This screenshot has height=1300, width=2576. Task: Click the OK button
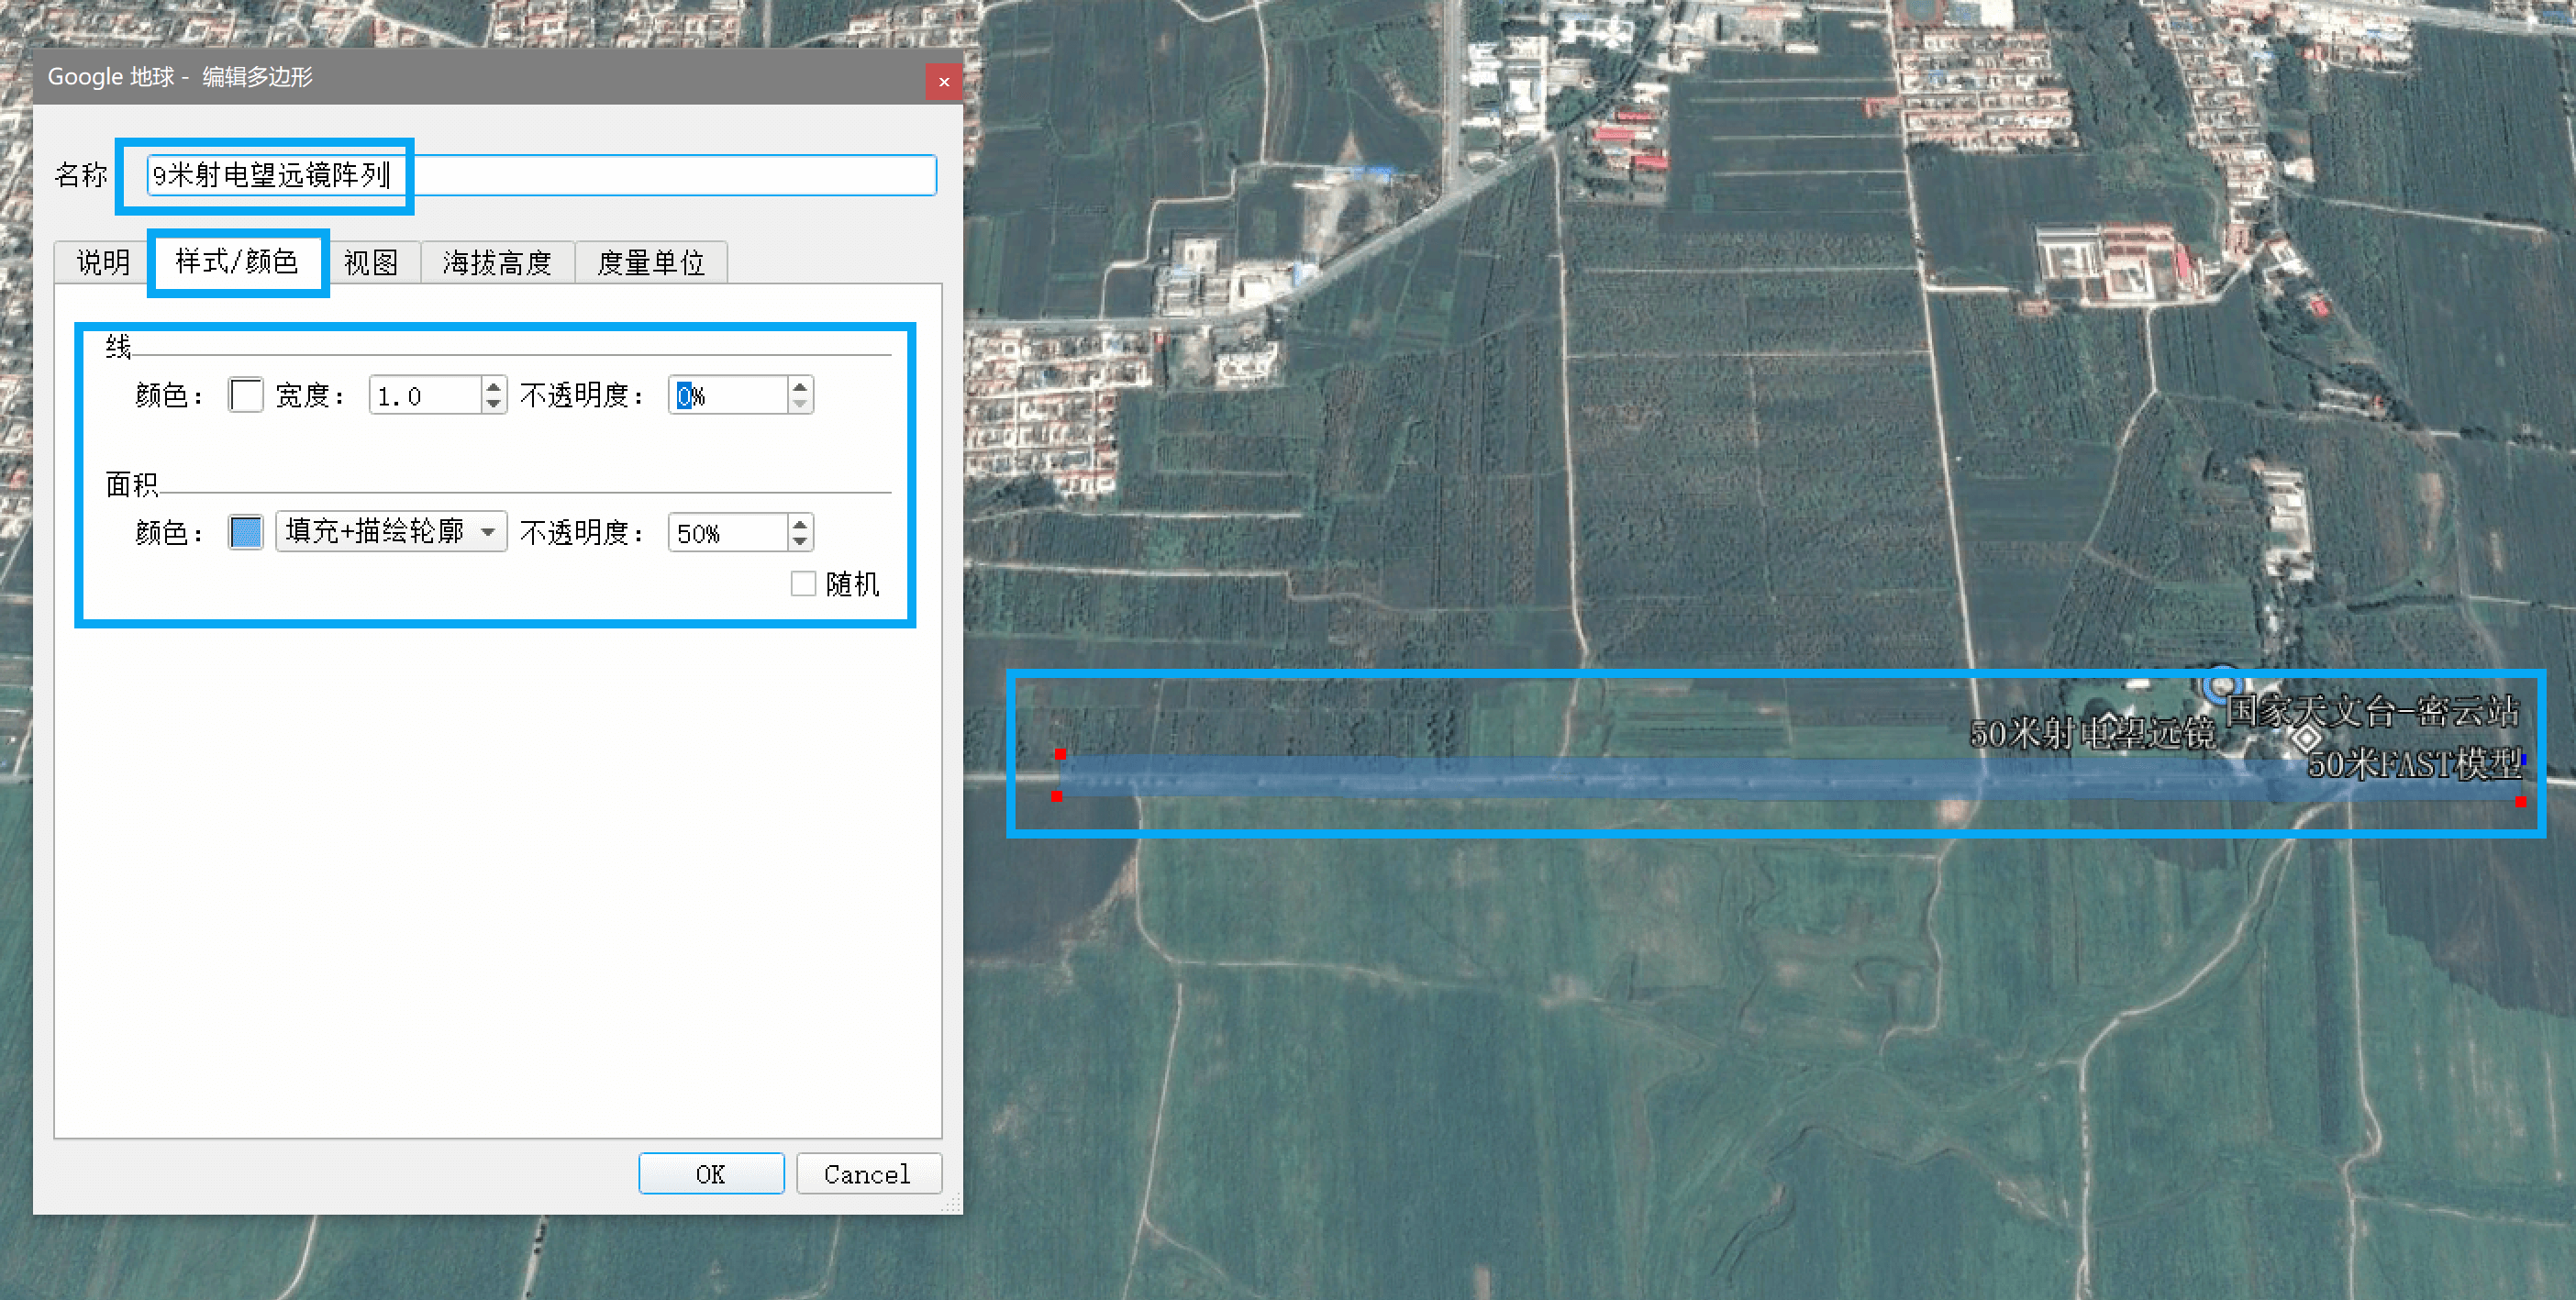[710, 1174]
